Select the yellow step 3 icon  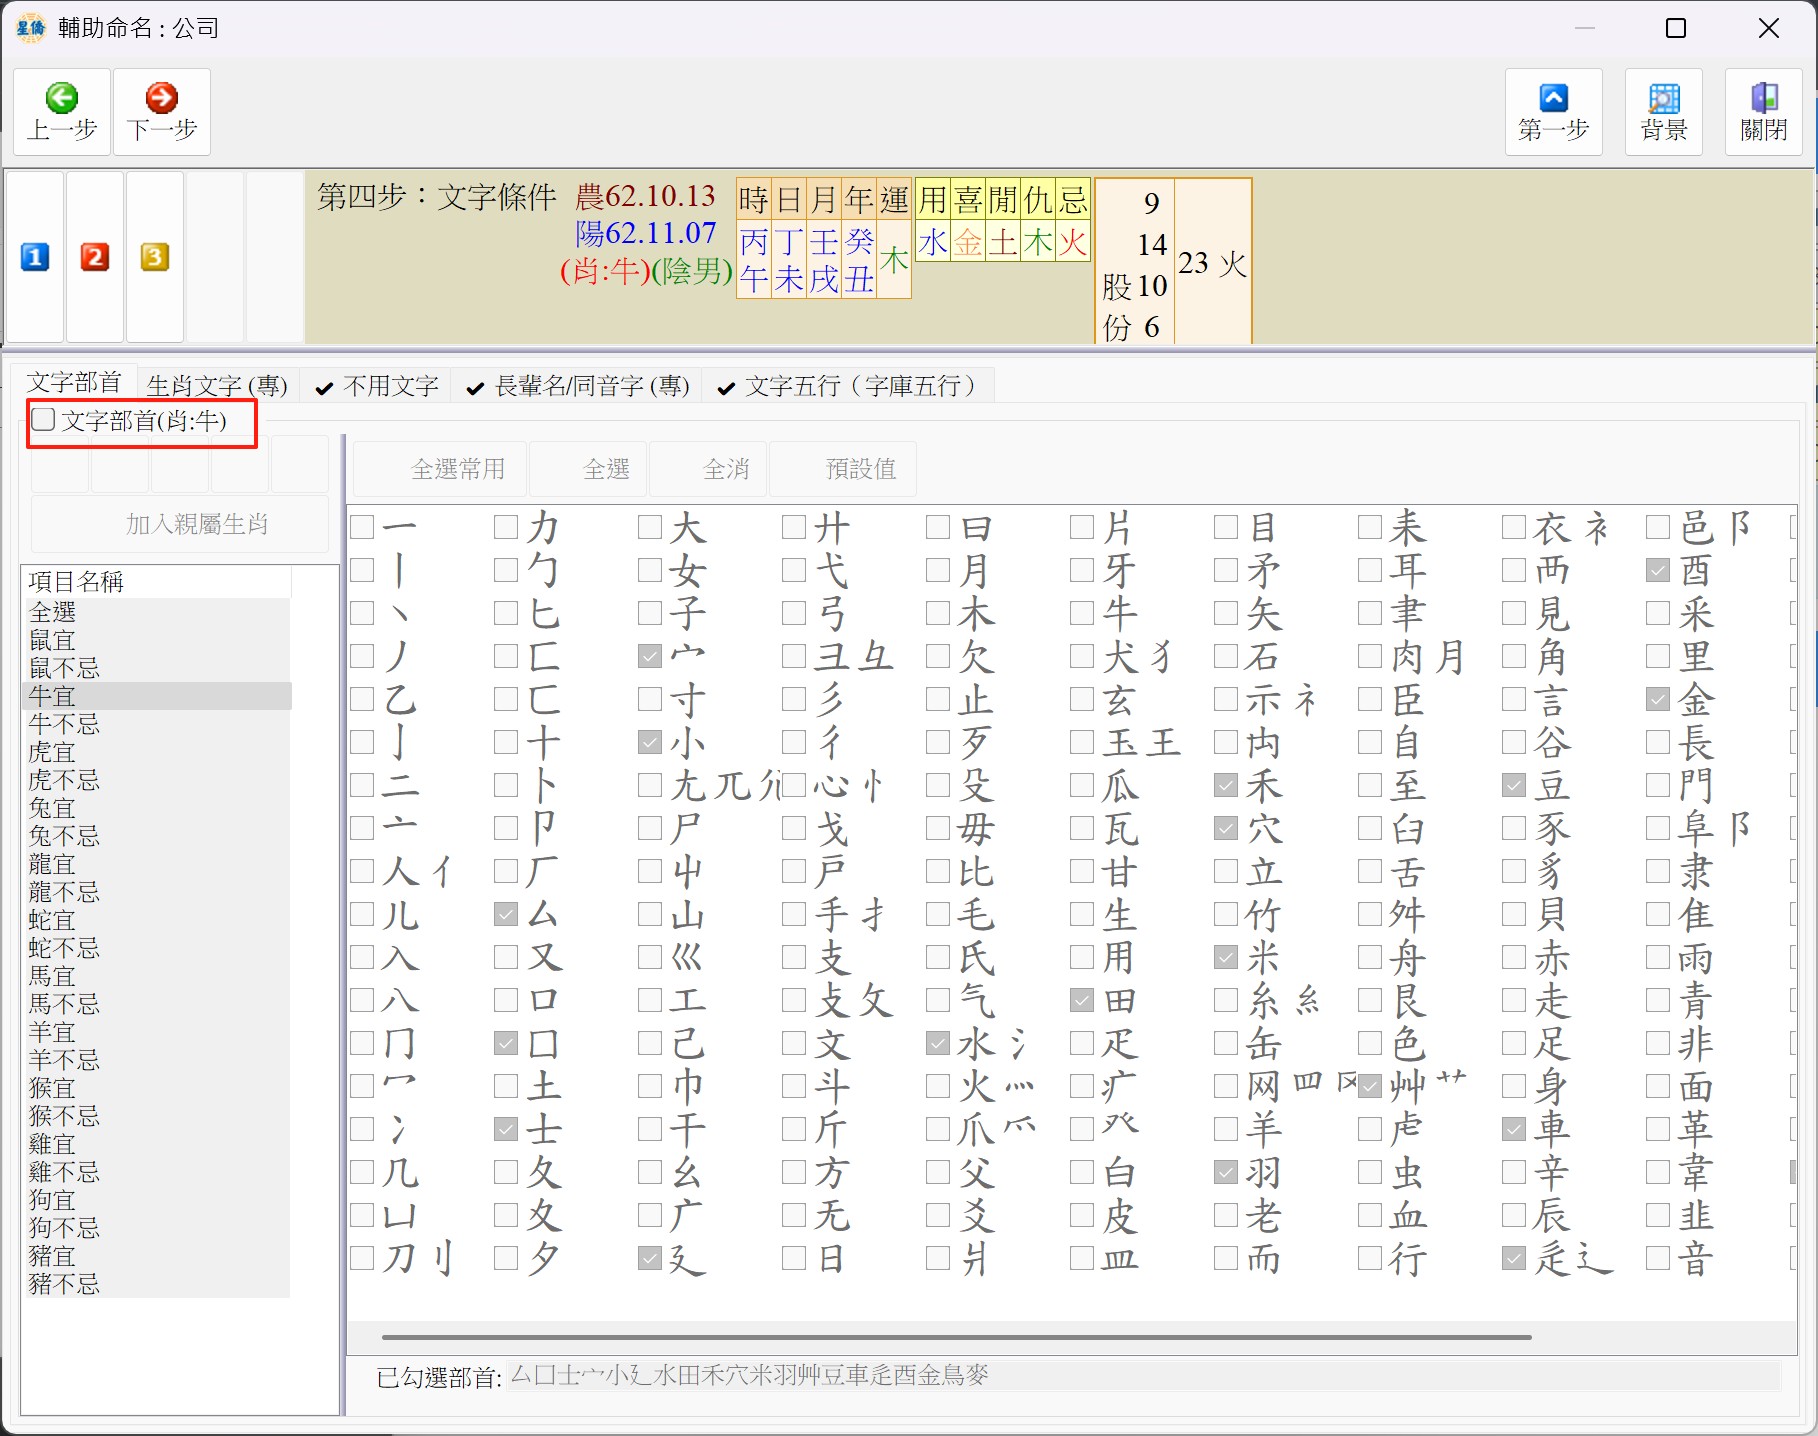click(x=154, y=258)
